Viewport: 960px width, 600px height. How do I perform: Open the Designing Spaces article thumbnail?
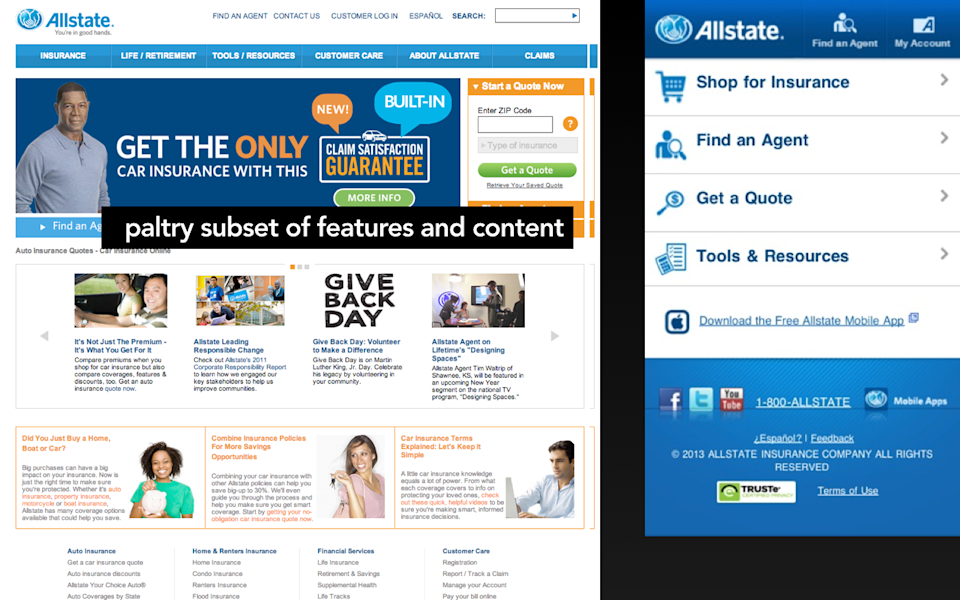tap(478, 301)
